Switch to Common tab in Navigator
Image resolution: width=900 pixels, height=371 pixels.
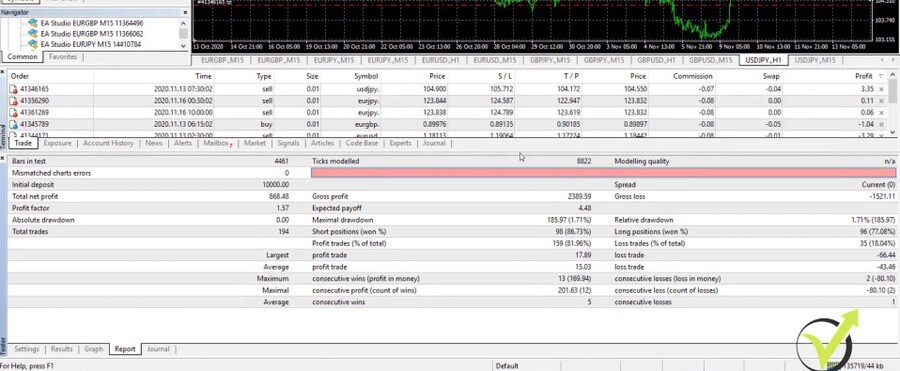[x=22, y=57]
